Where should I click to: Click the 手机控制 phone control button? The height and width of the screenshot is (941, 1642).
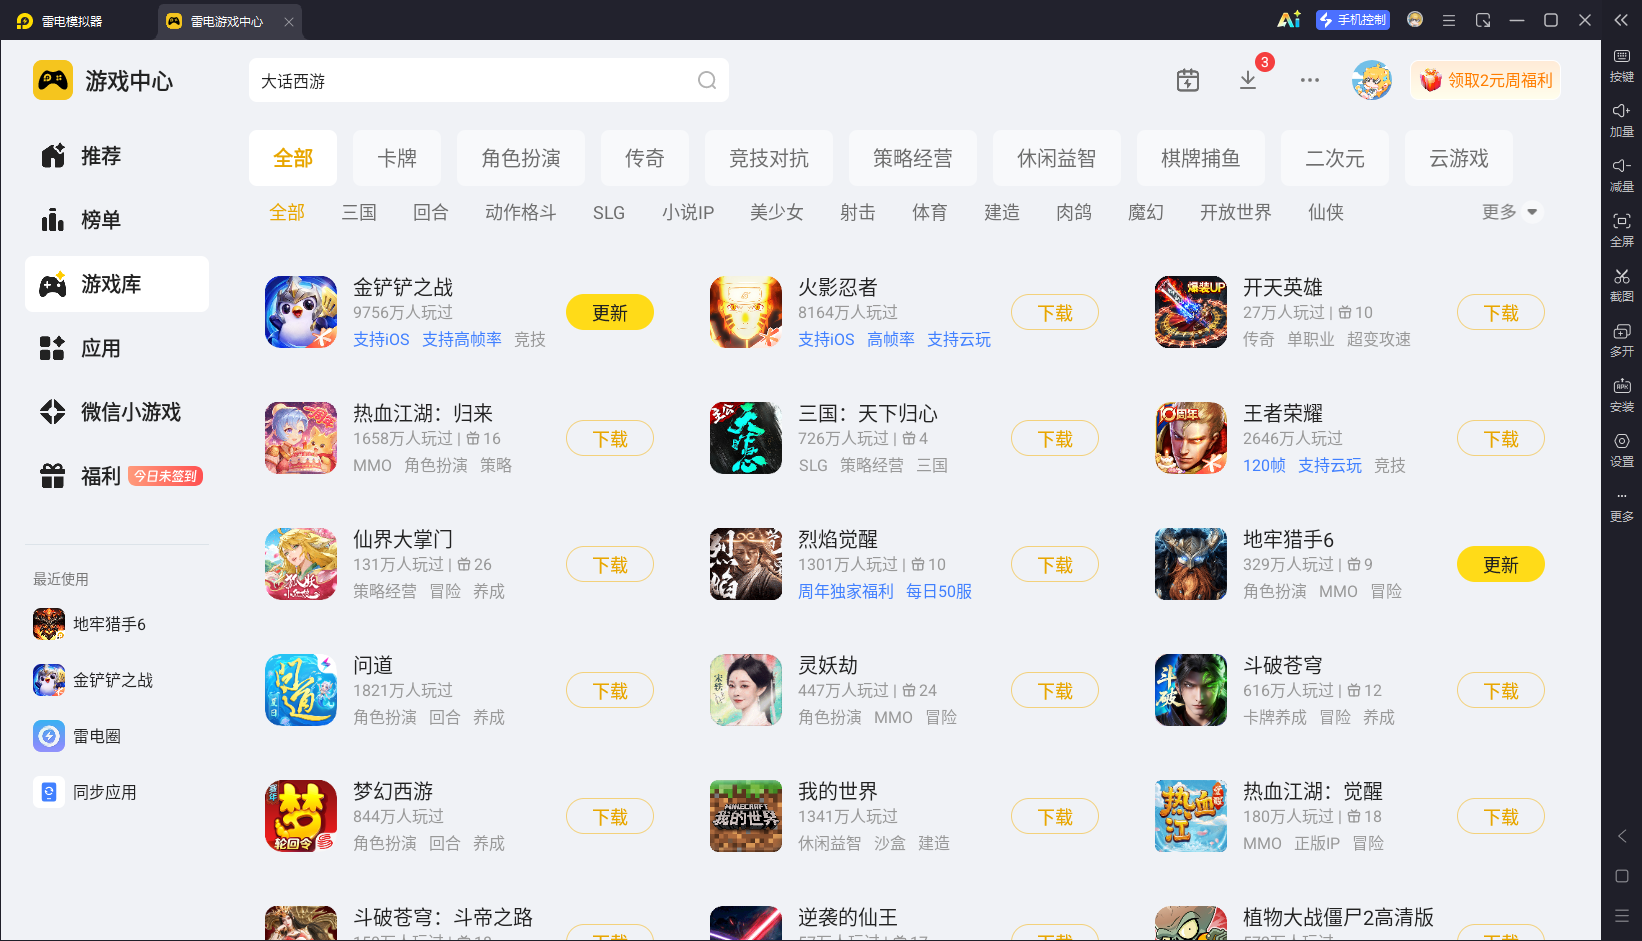pos(1353,20)
